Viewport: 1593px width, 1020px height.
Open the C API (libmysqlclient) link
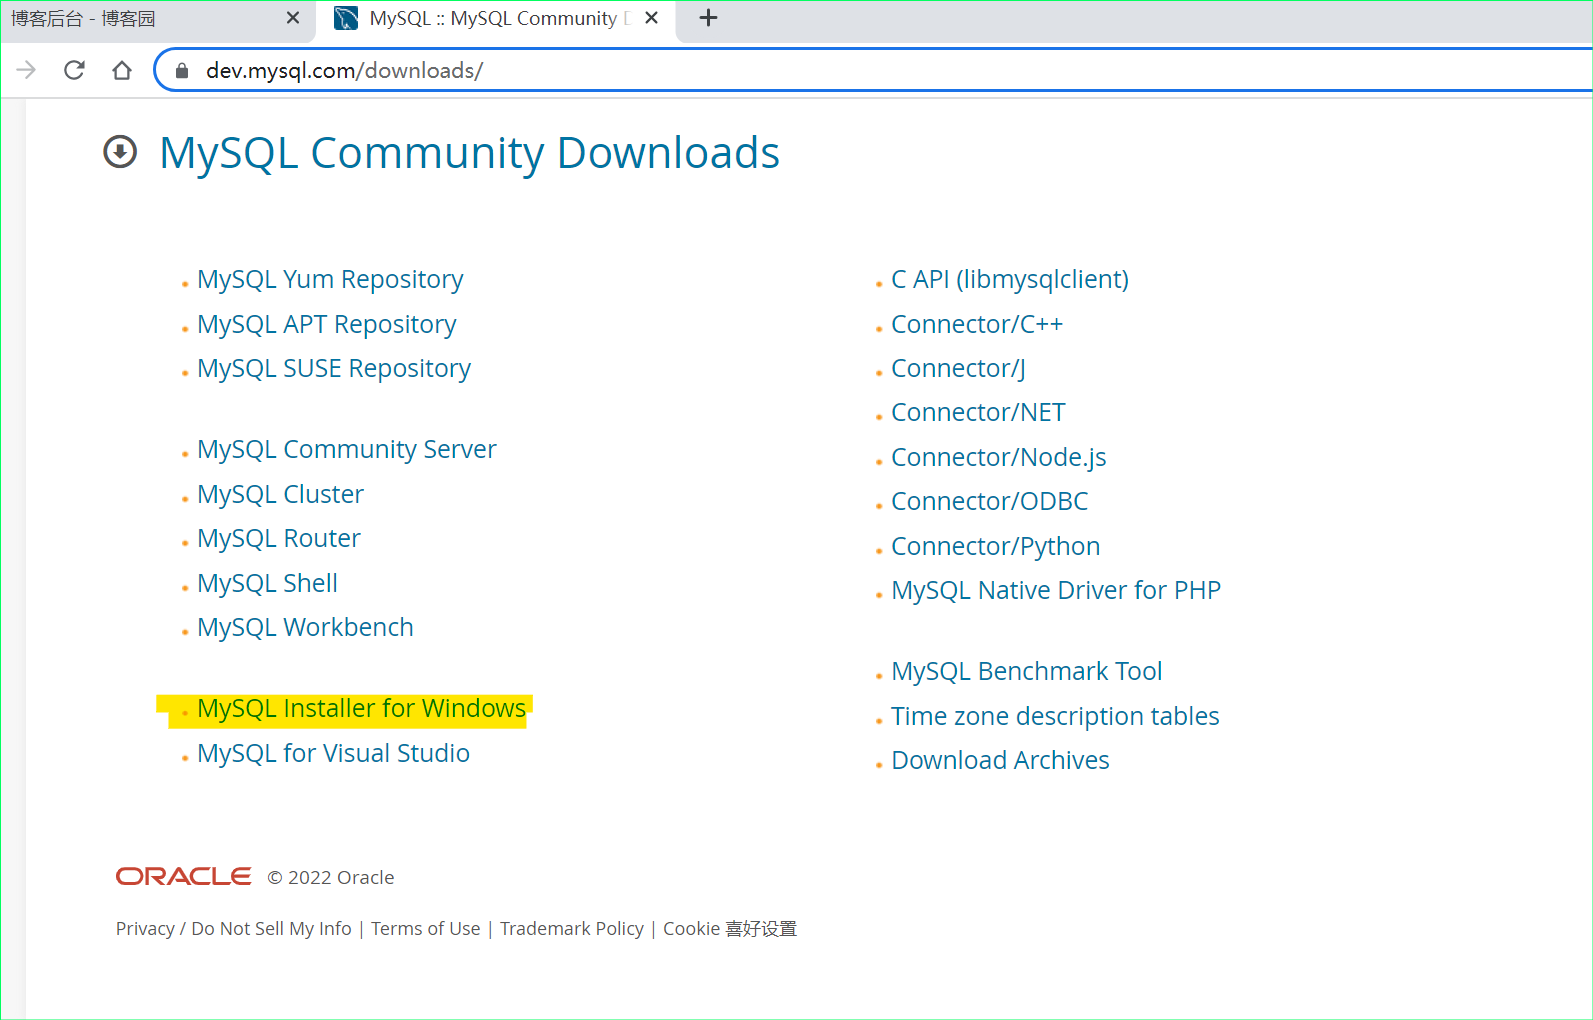point(1010,279)
